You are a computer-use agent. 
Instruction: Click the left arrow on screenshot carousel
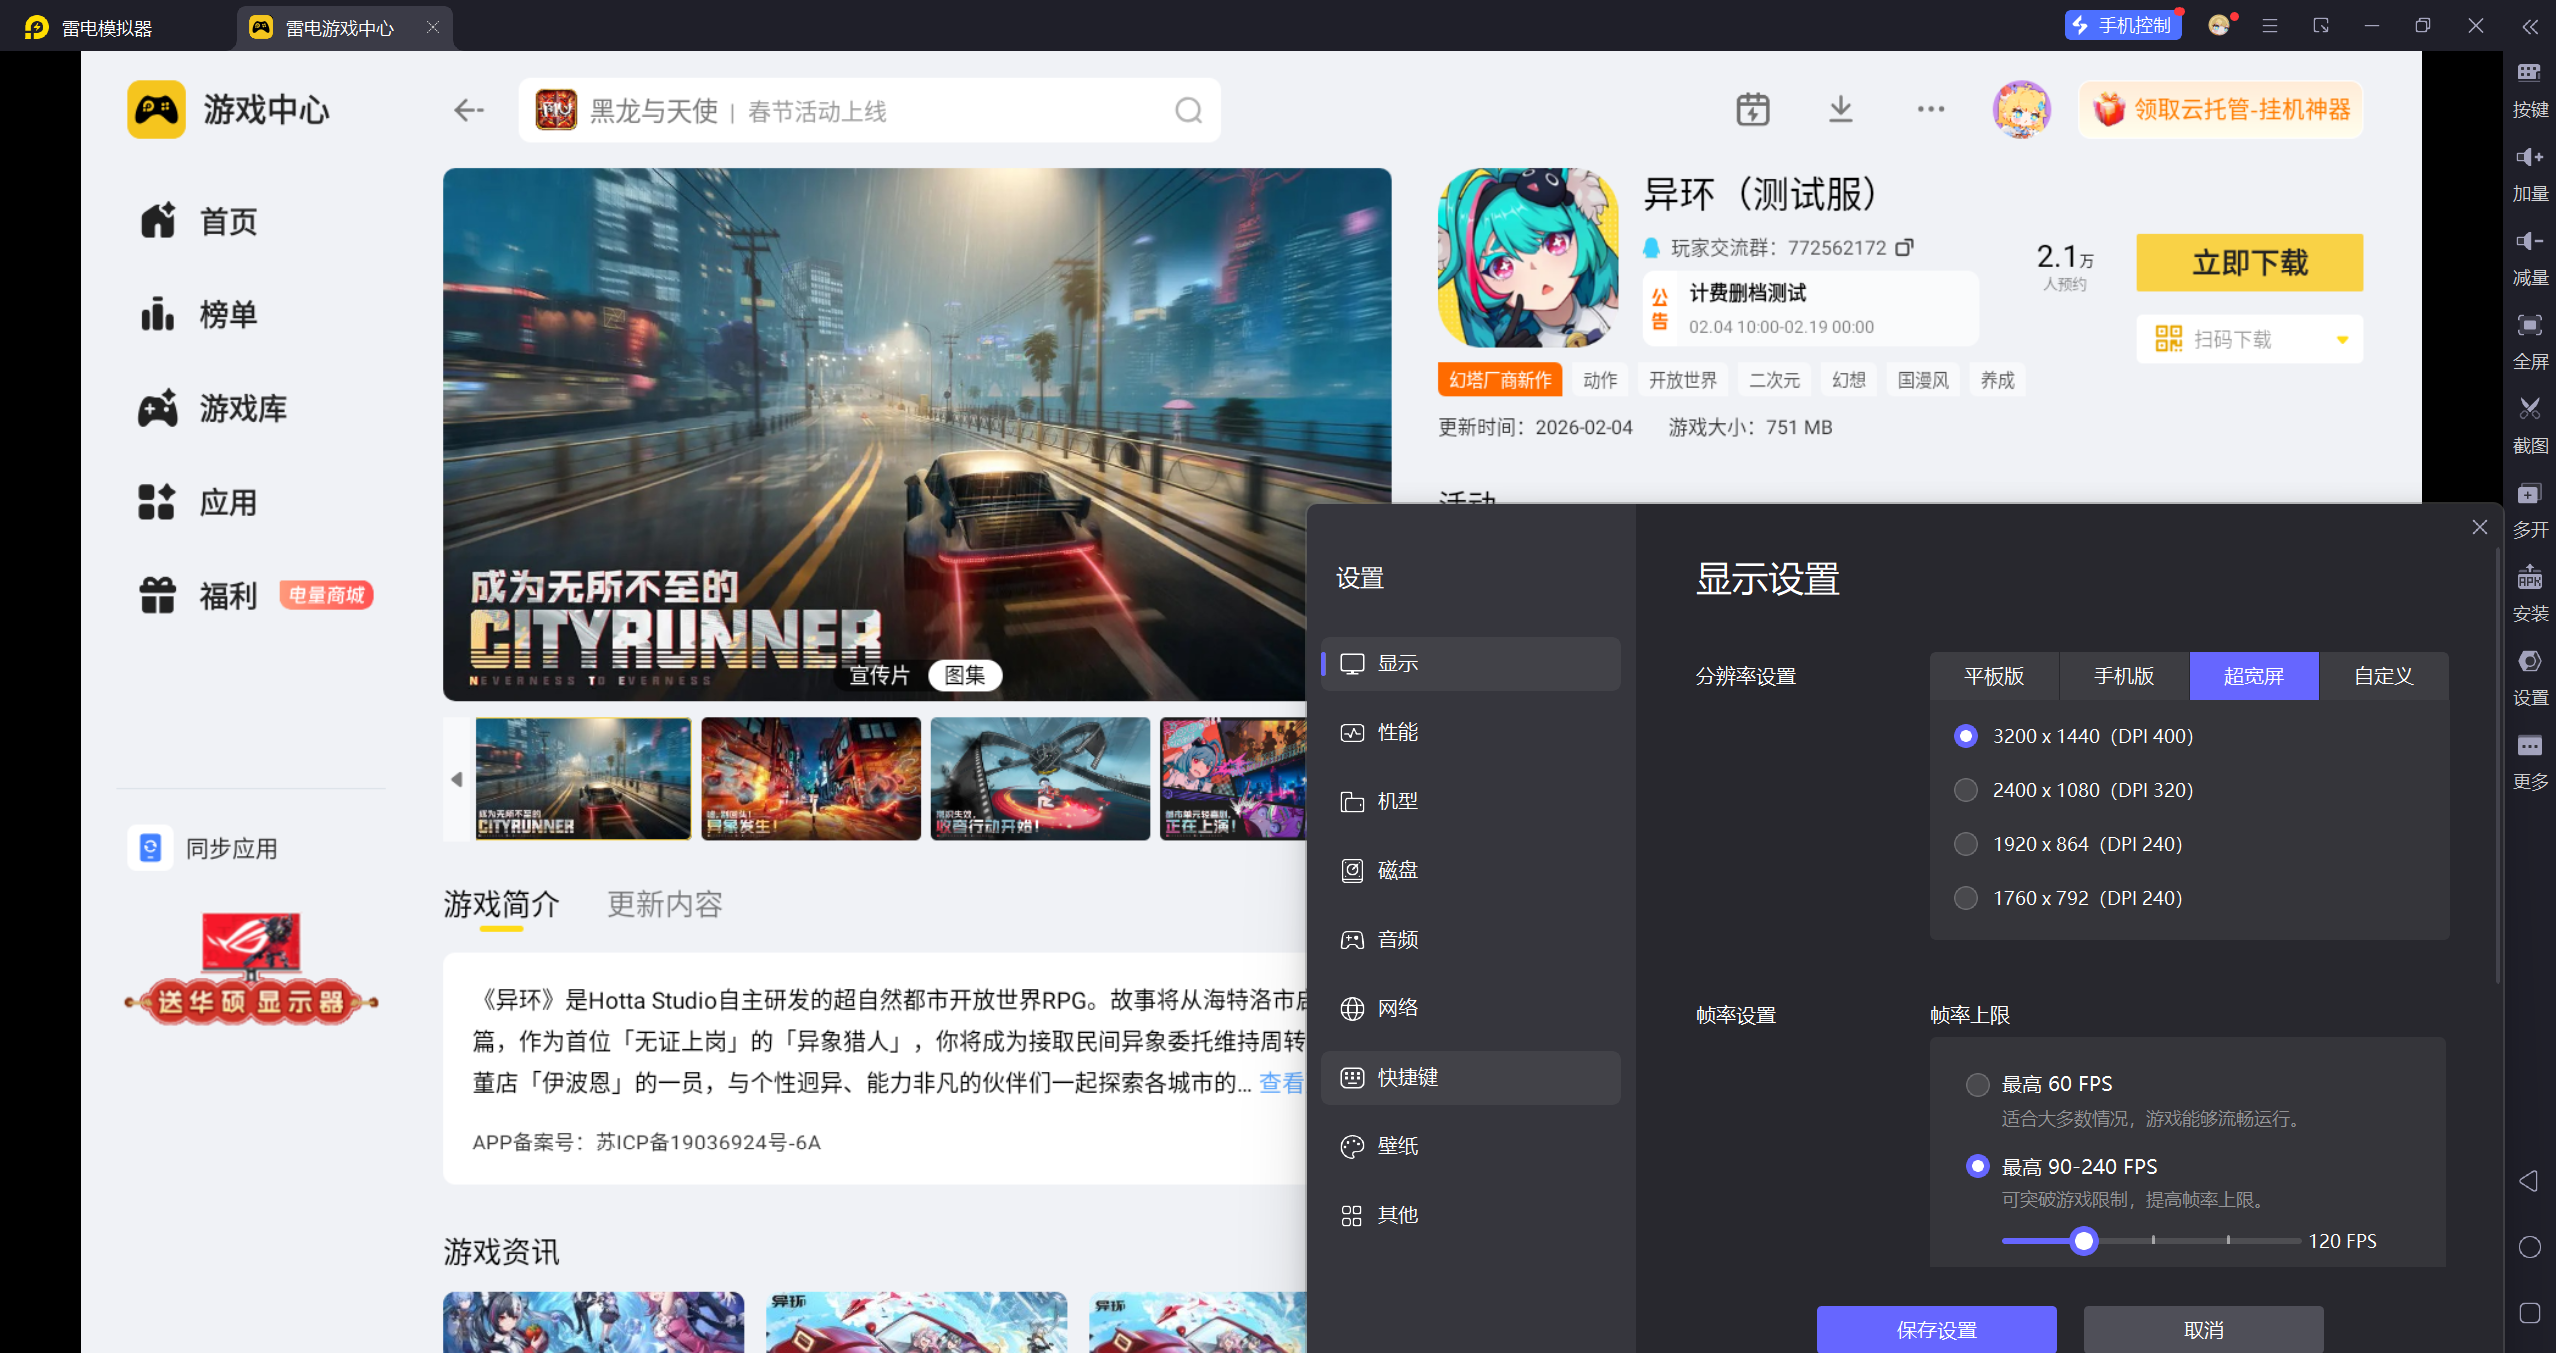click(x=457, y=779)
